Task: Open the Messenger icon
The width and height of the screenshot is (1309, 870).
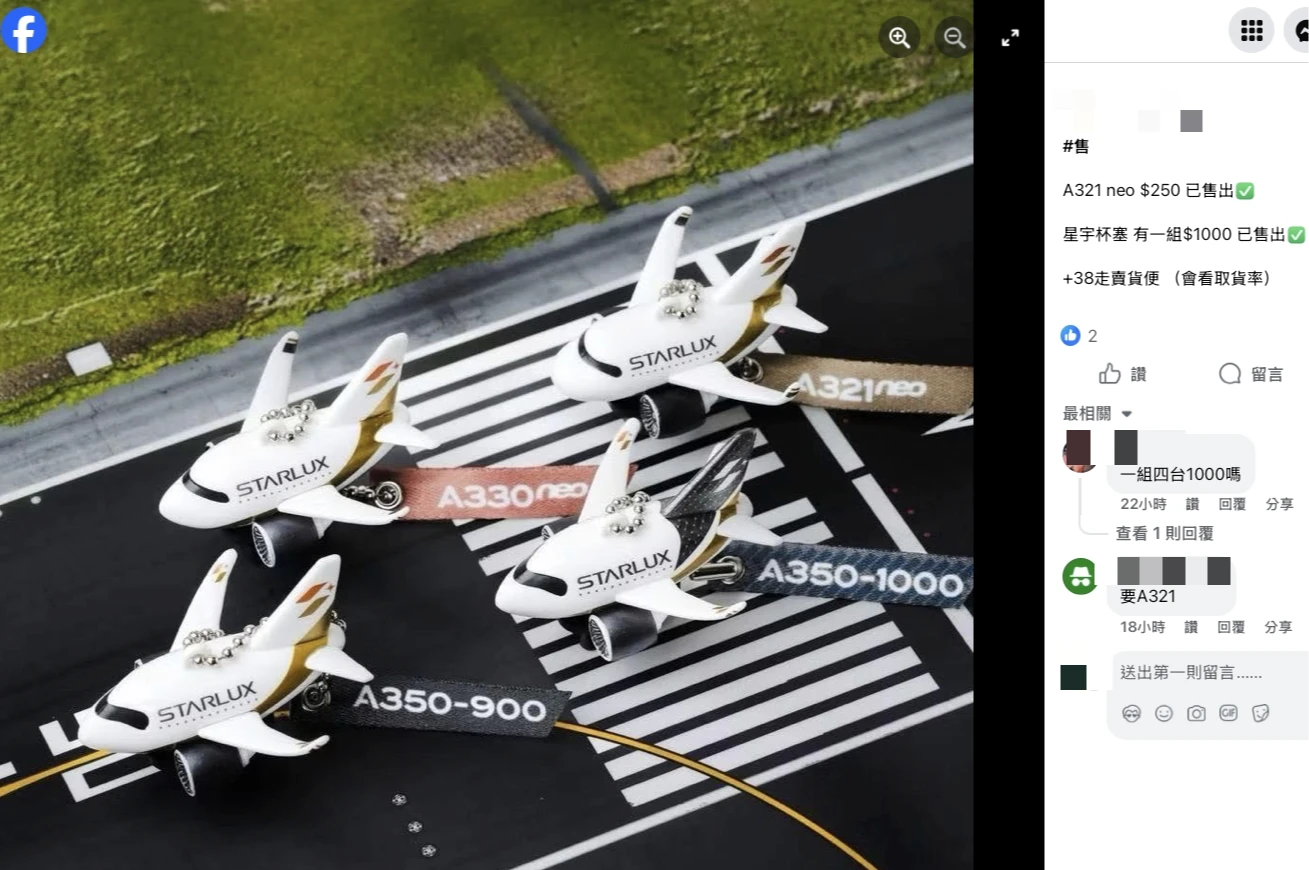Action: 1298,30
